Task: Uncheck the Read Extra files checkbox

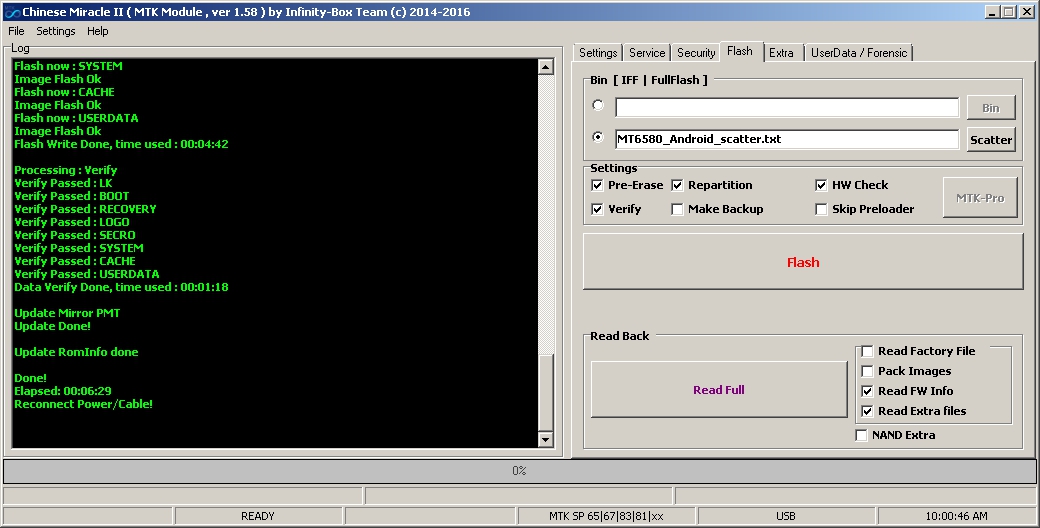Action: point(867,411)
